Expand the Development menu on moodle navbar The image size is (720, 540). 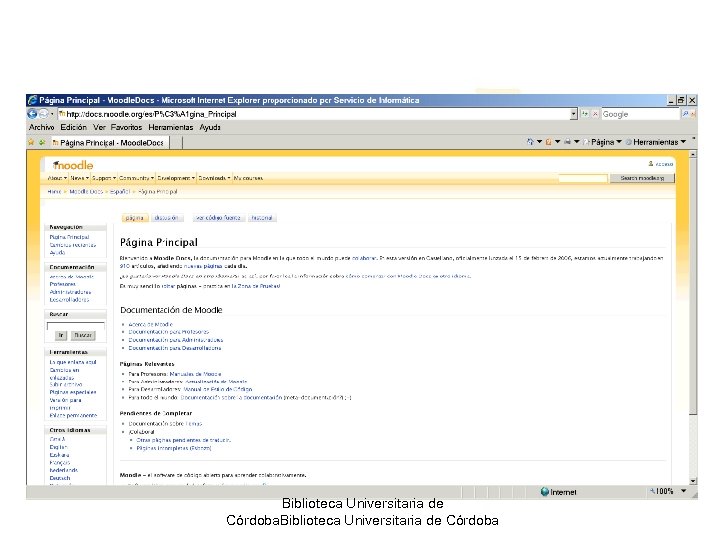coord(176,178)
